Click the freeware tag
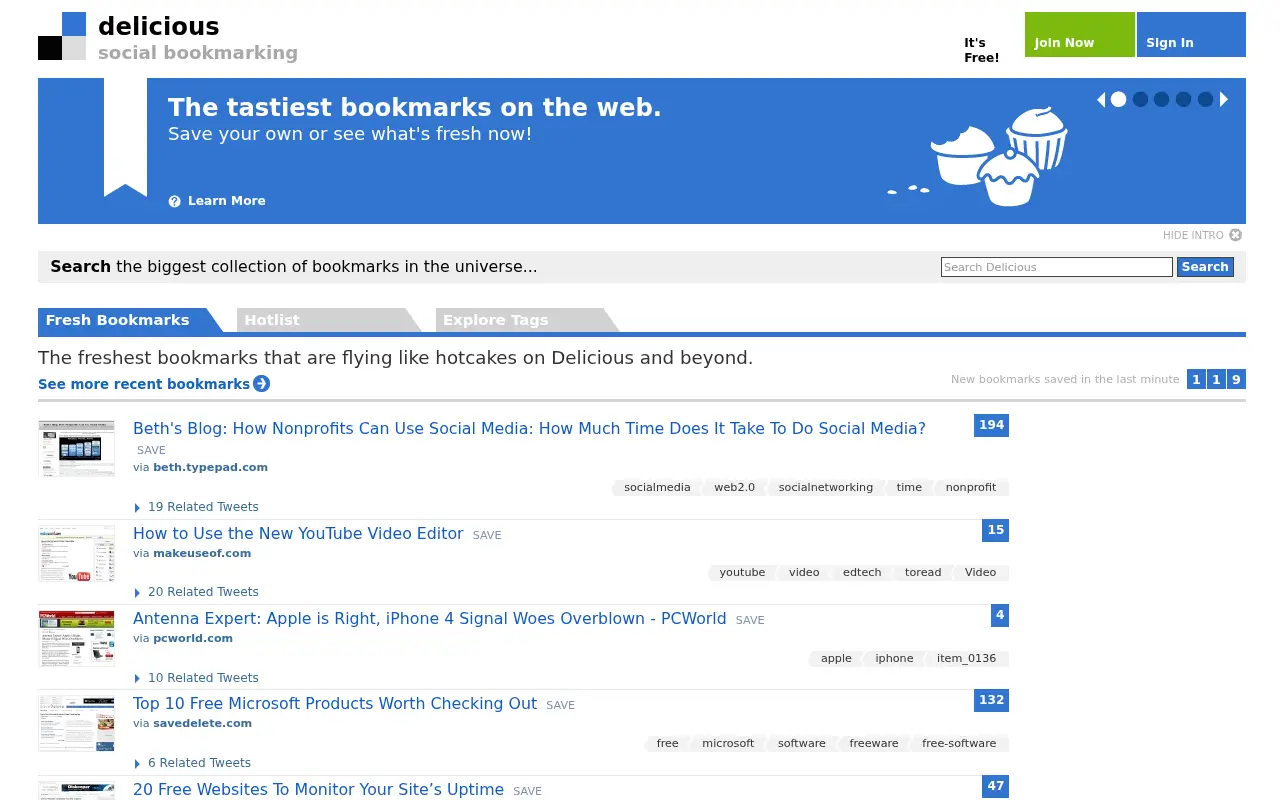Image resolution: width=1280 pixels, height=800 pixels. [x=874, y=743]
